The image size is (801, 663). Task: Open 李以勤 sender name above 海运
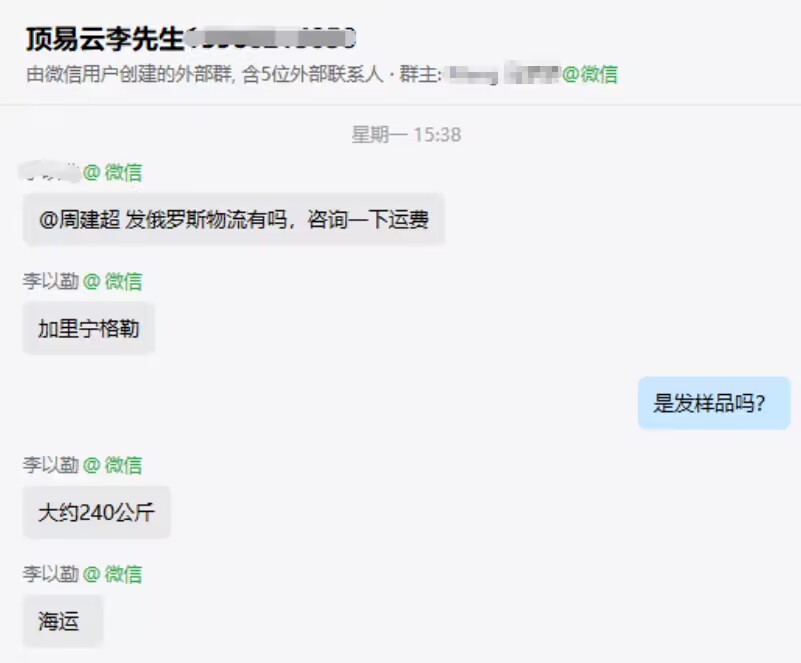51,574
